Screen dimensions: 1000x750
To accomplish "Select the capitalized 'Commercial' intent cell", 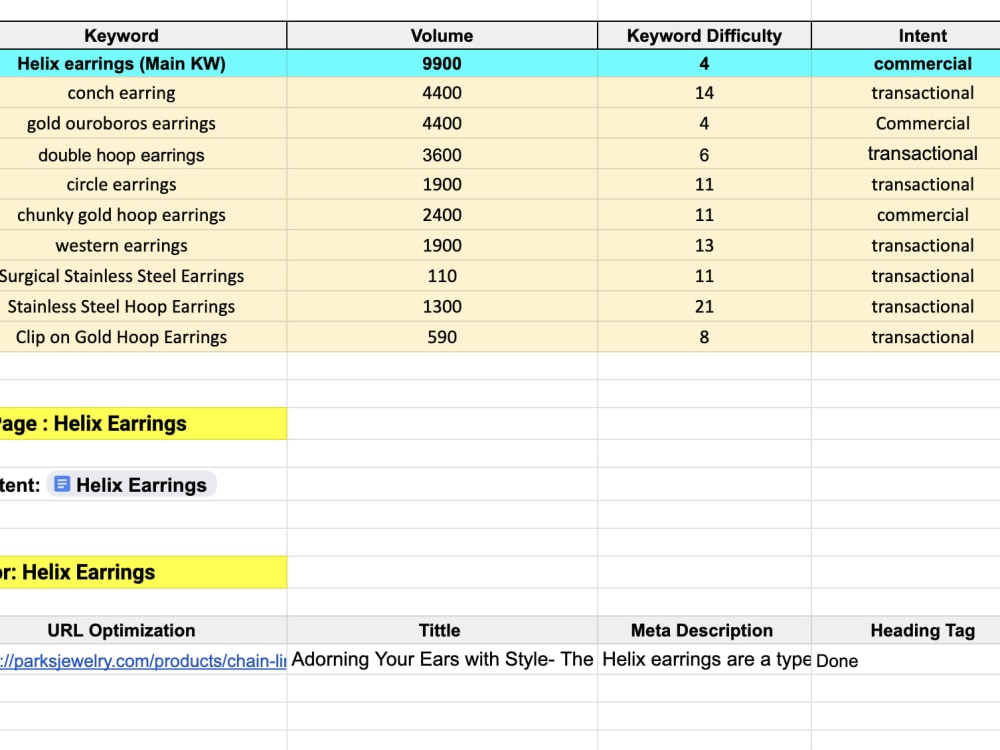I will click(906, 124).
